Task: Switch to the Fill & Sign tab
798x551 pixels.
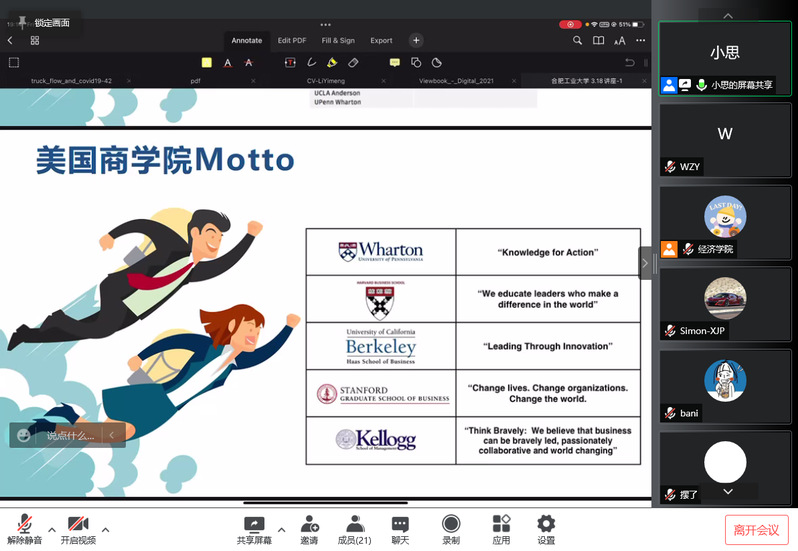Action: [338, 40]
